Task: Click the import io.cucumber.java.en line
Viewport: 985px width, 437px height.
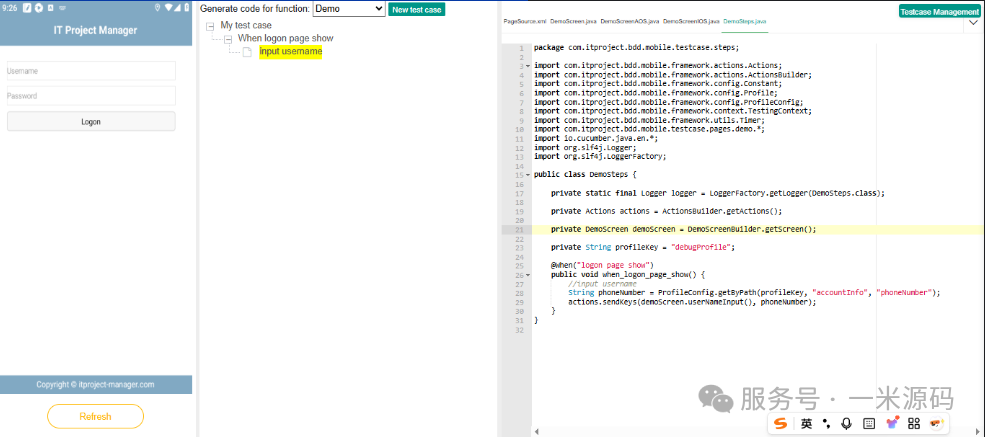Action: pos(596,138)
